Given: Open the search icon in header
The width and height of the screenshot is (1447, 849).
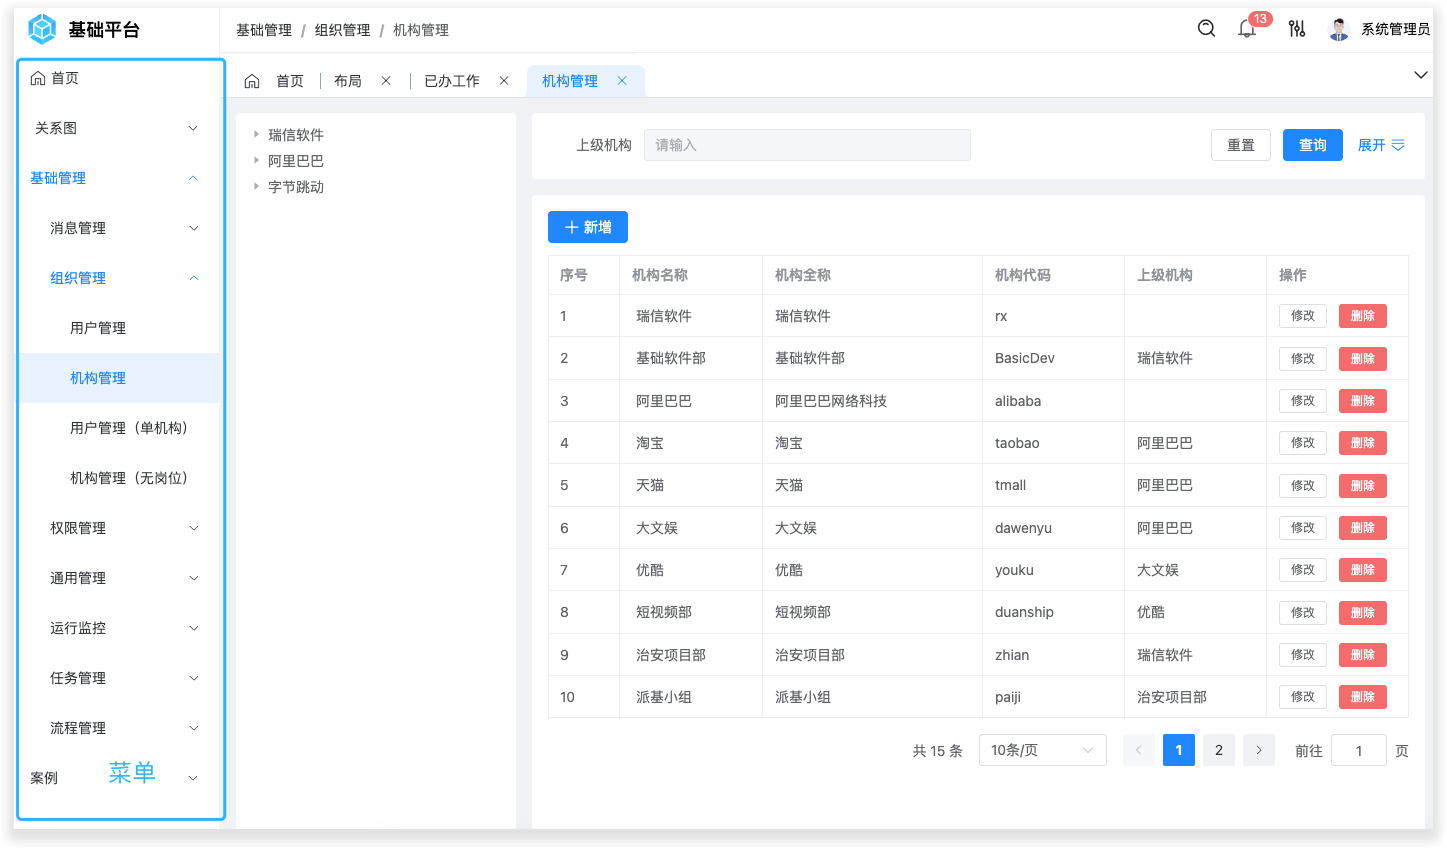Looking at the screenshot, I should click(x=1207, y=29).
